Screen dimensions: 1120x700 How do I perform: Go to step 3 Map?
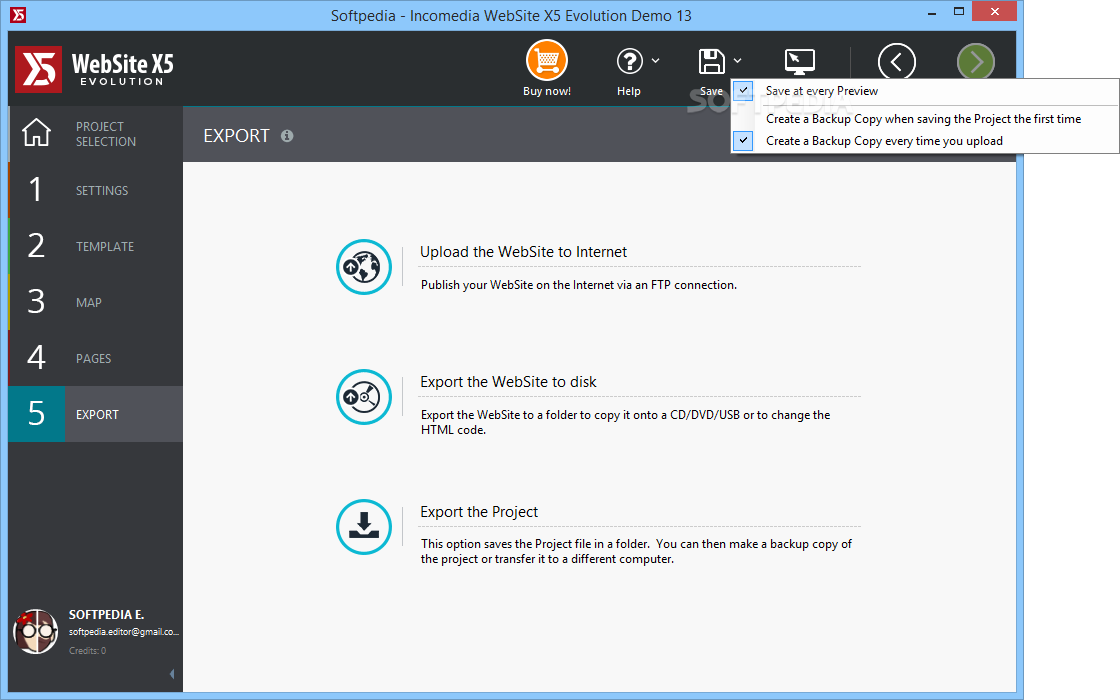[96, 302]
